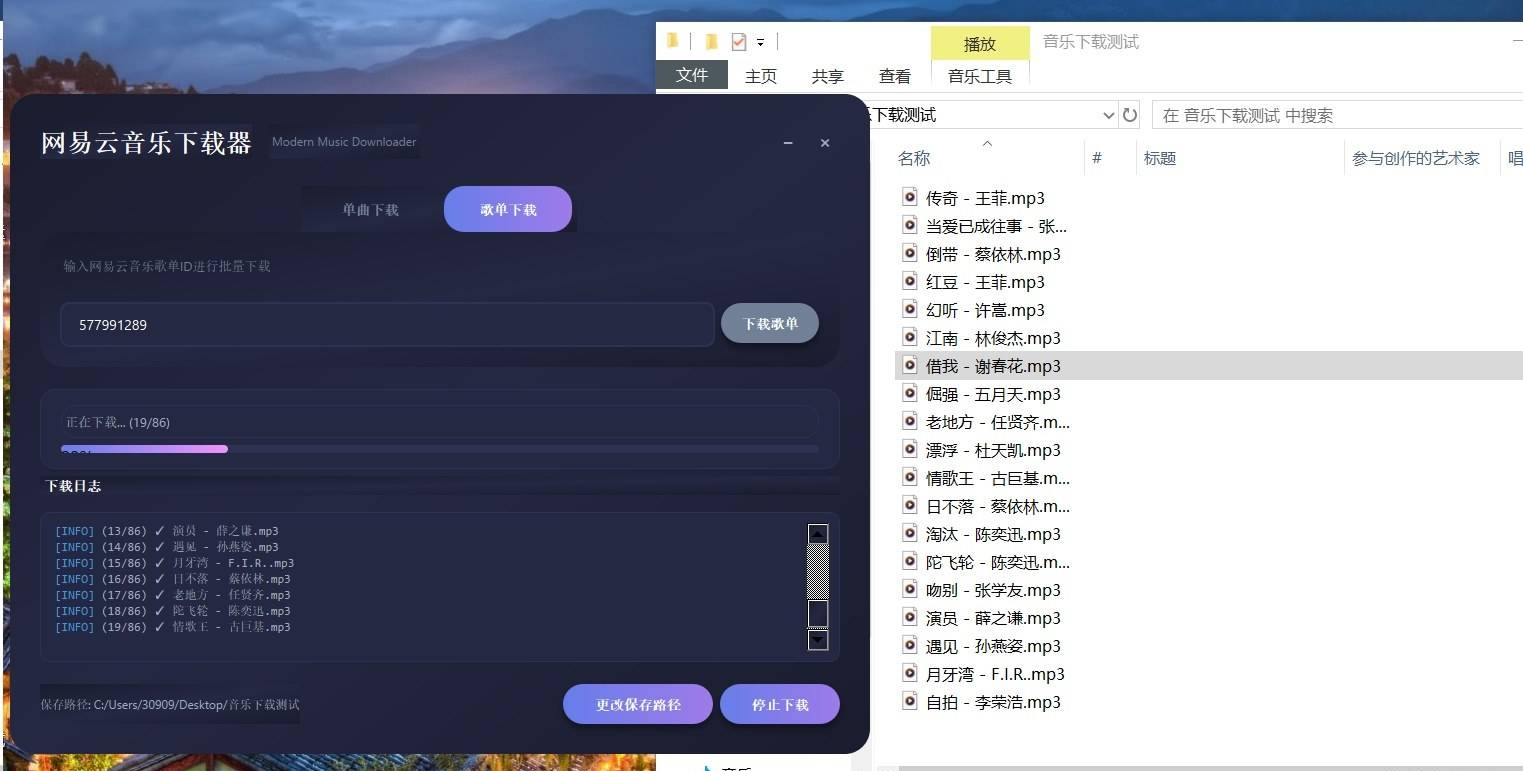Open the address bar history dropdown
Screen dimensions: 1523x771
[1108, 115]
